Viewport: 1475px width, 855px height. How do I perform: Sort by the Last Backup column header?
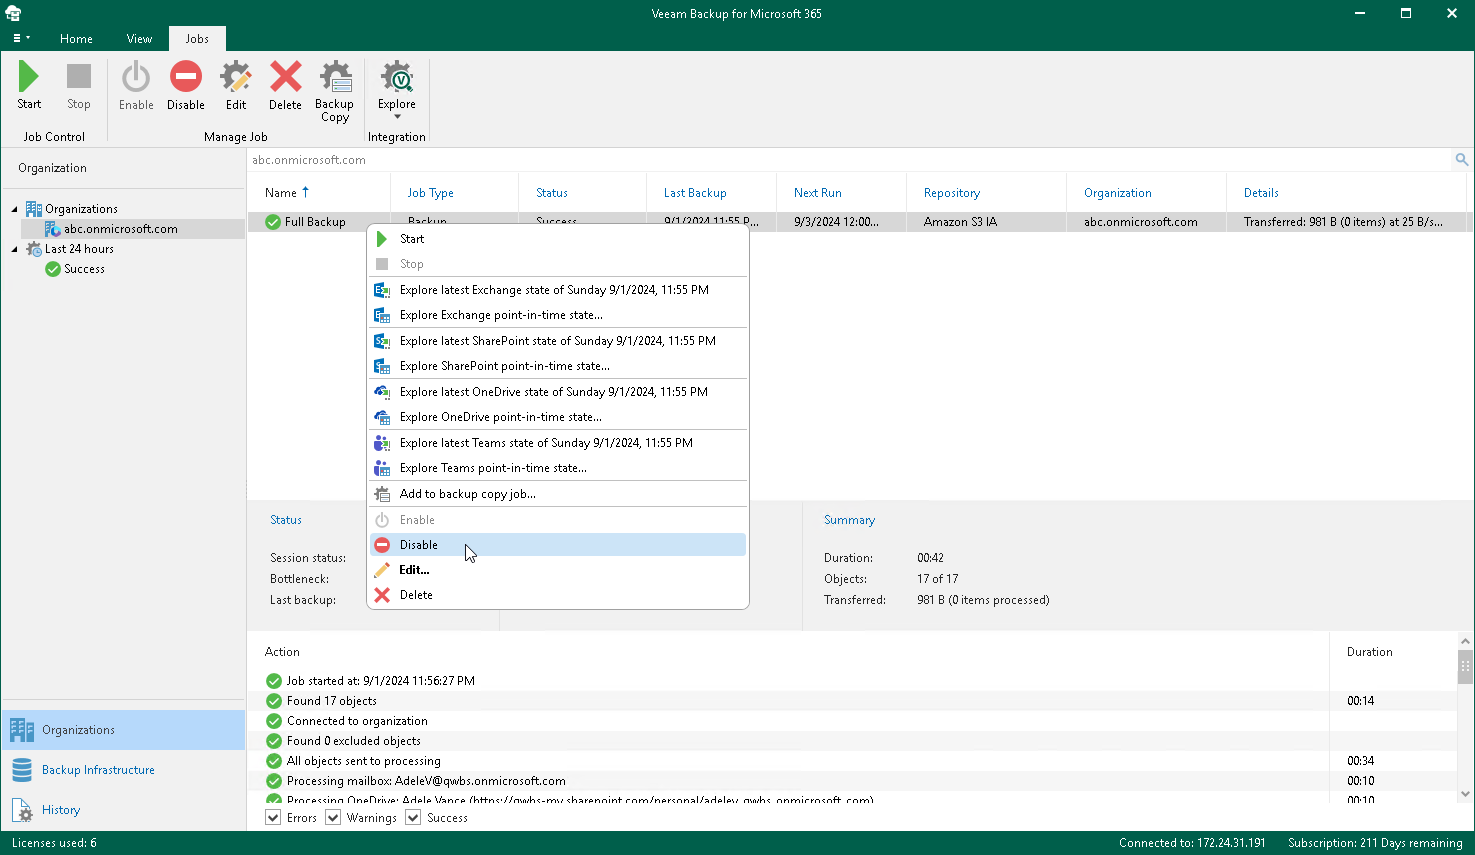711,193
